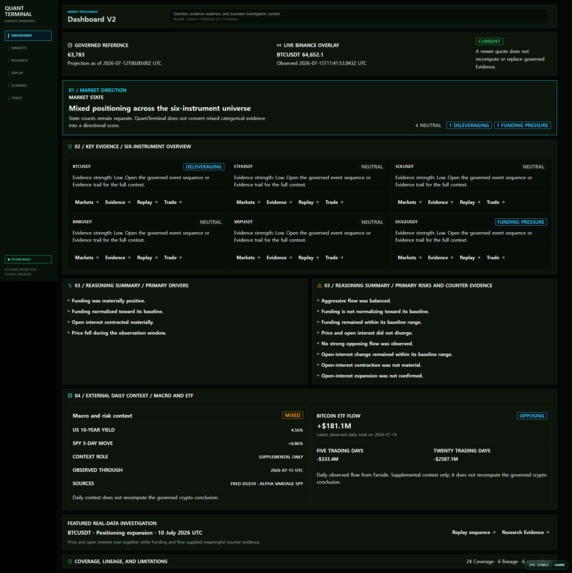572x573 pixels.
Task: Click the system ready status indicator in the sidebar
Action: 28,259
